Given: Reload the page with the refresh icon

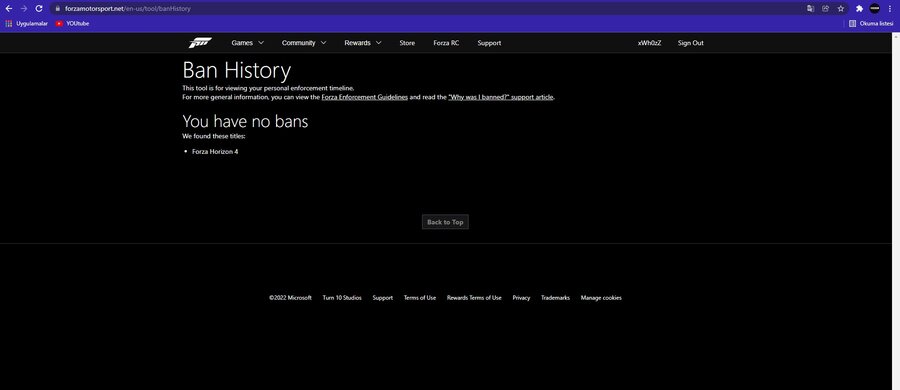Looking at the screenshot, I should click(x=39, y=9).
